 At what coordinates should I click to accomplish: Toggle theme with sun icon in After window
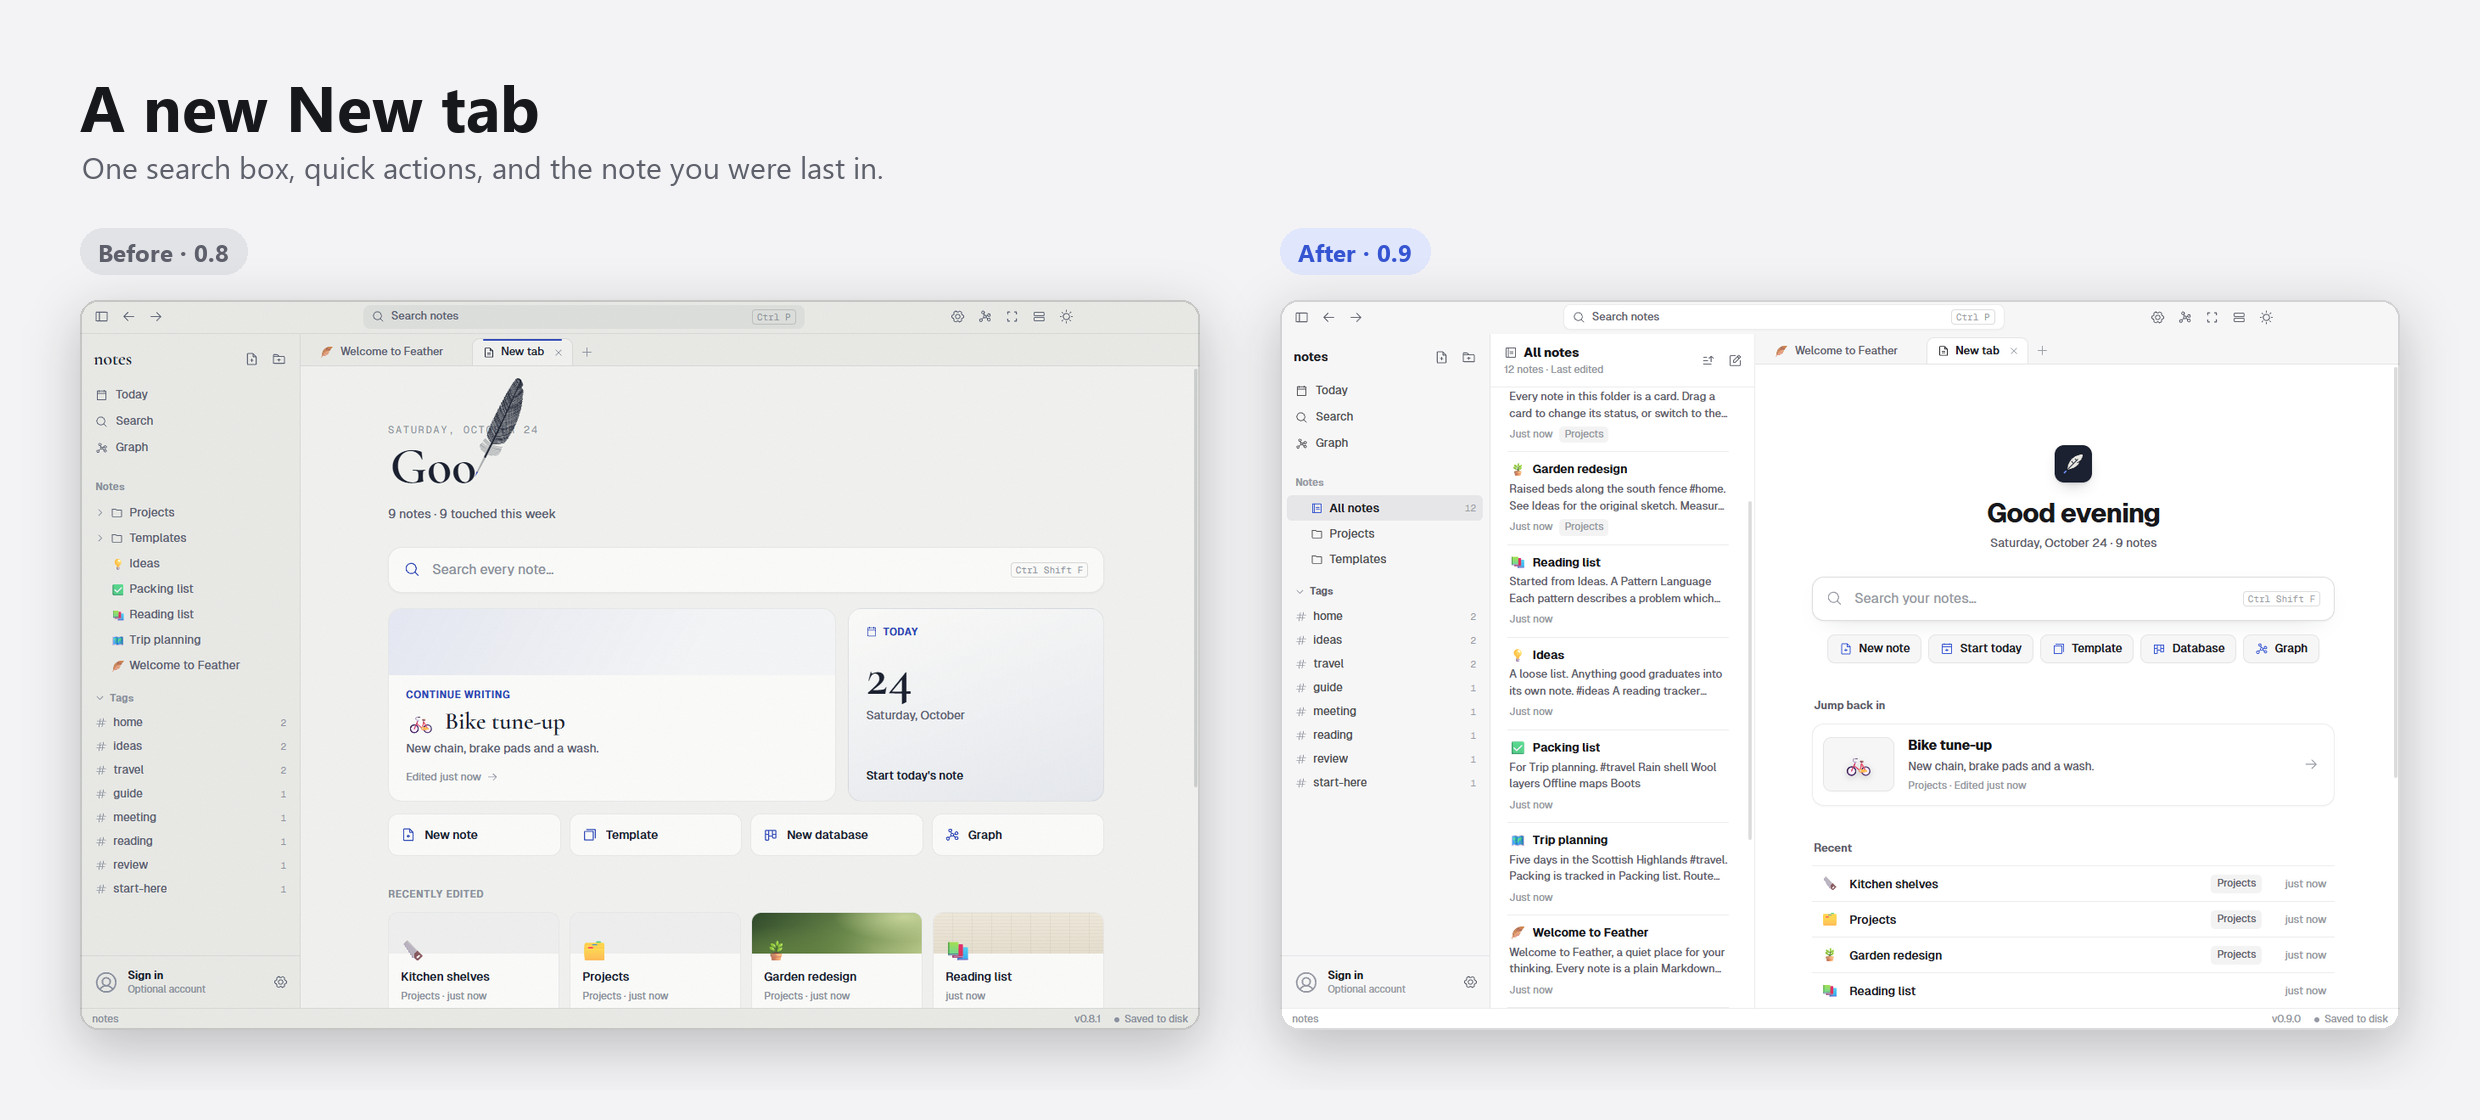click(x=2267, y=317)
